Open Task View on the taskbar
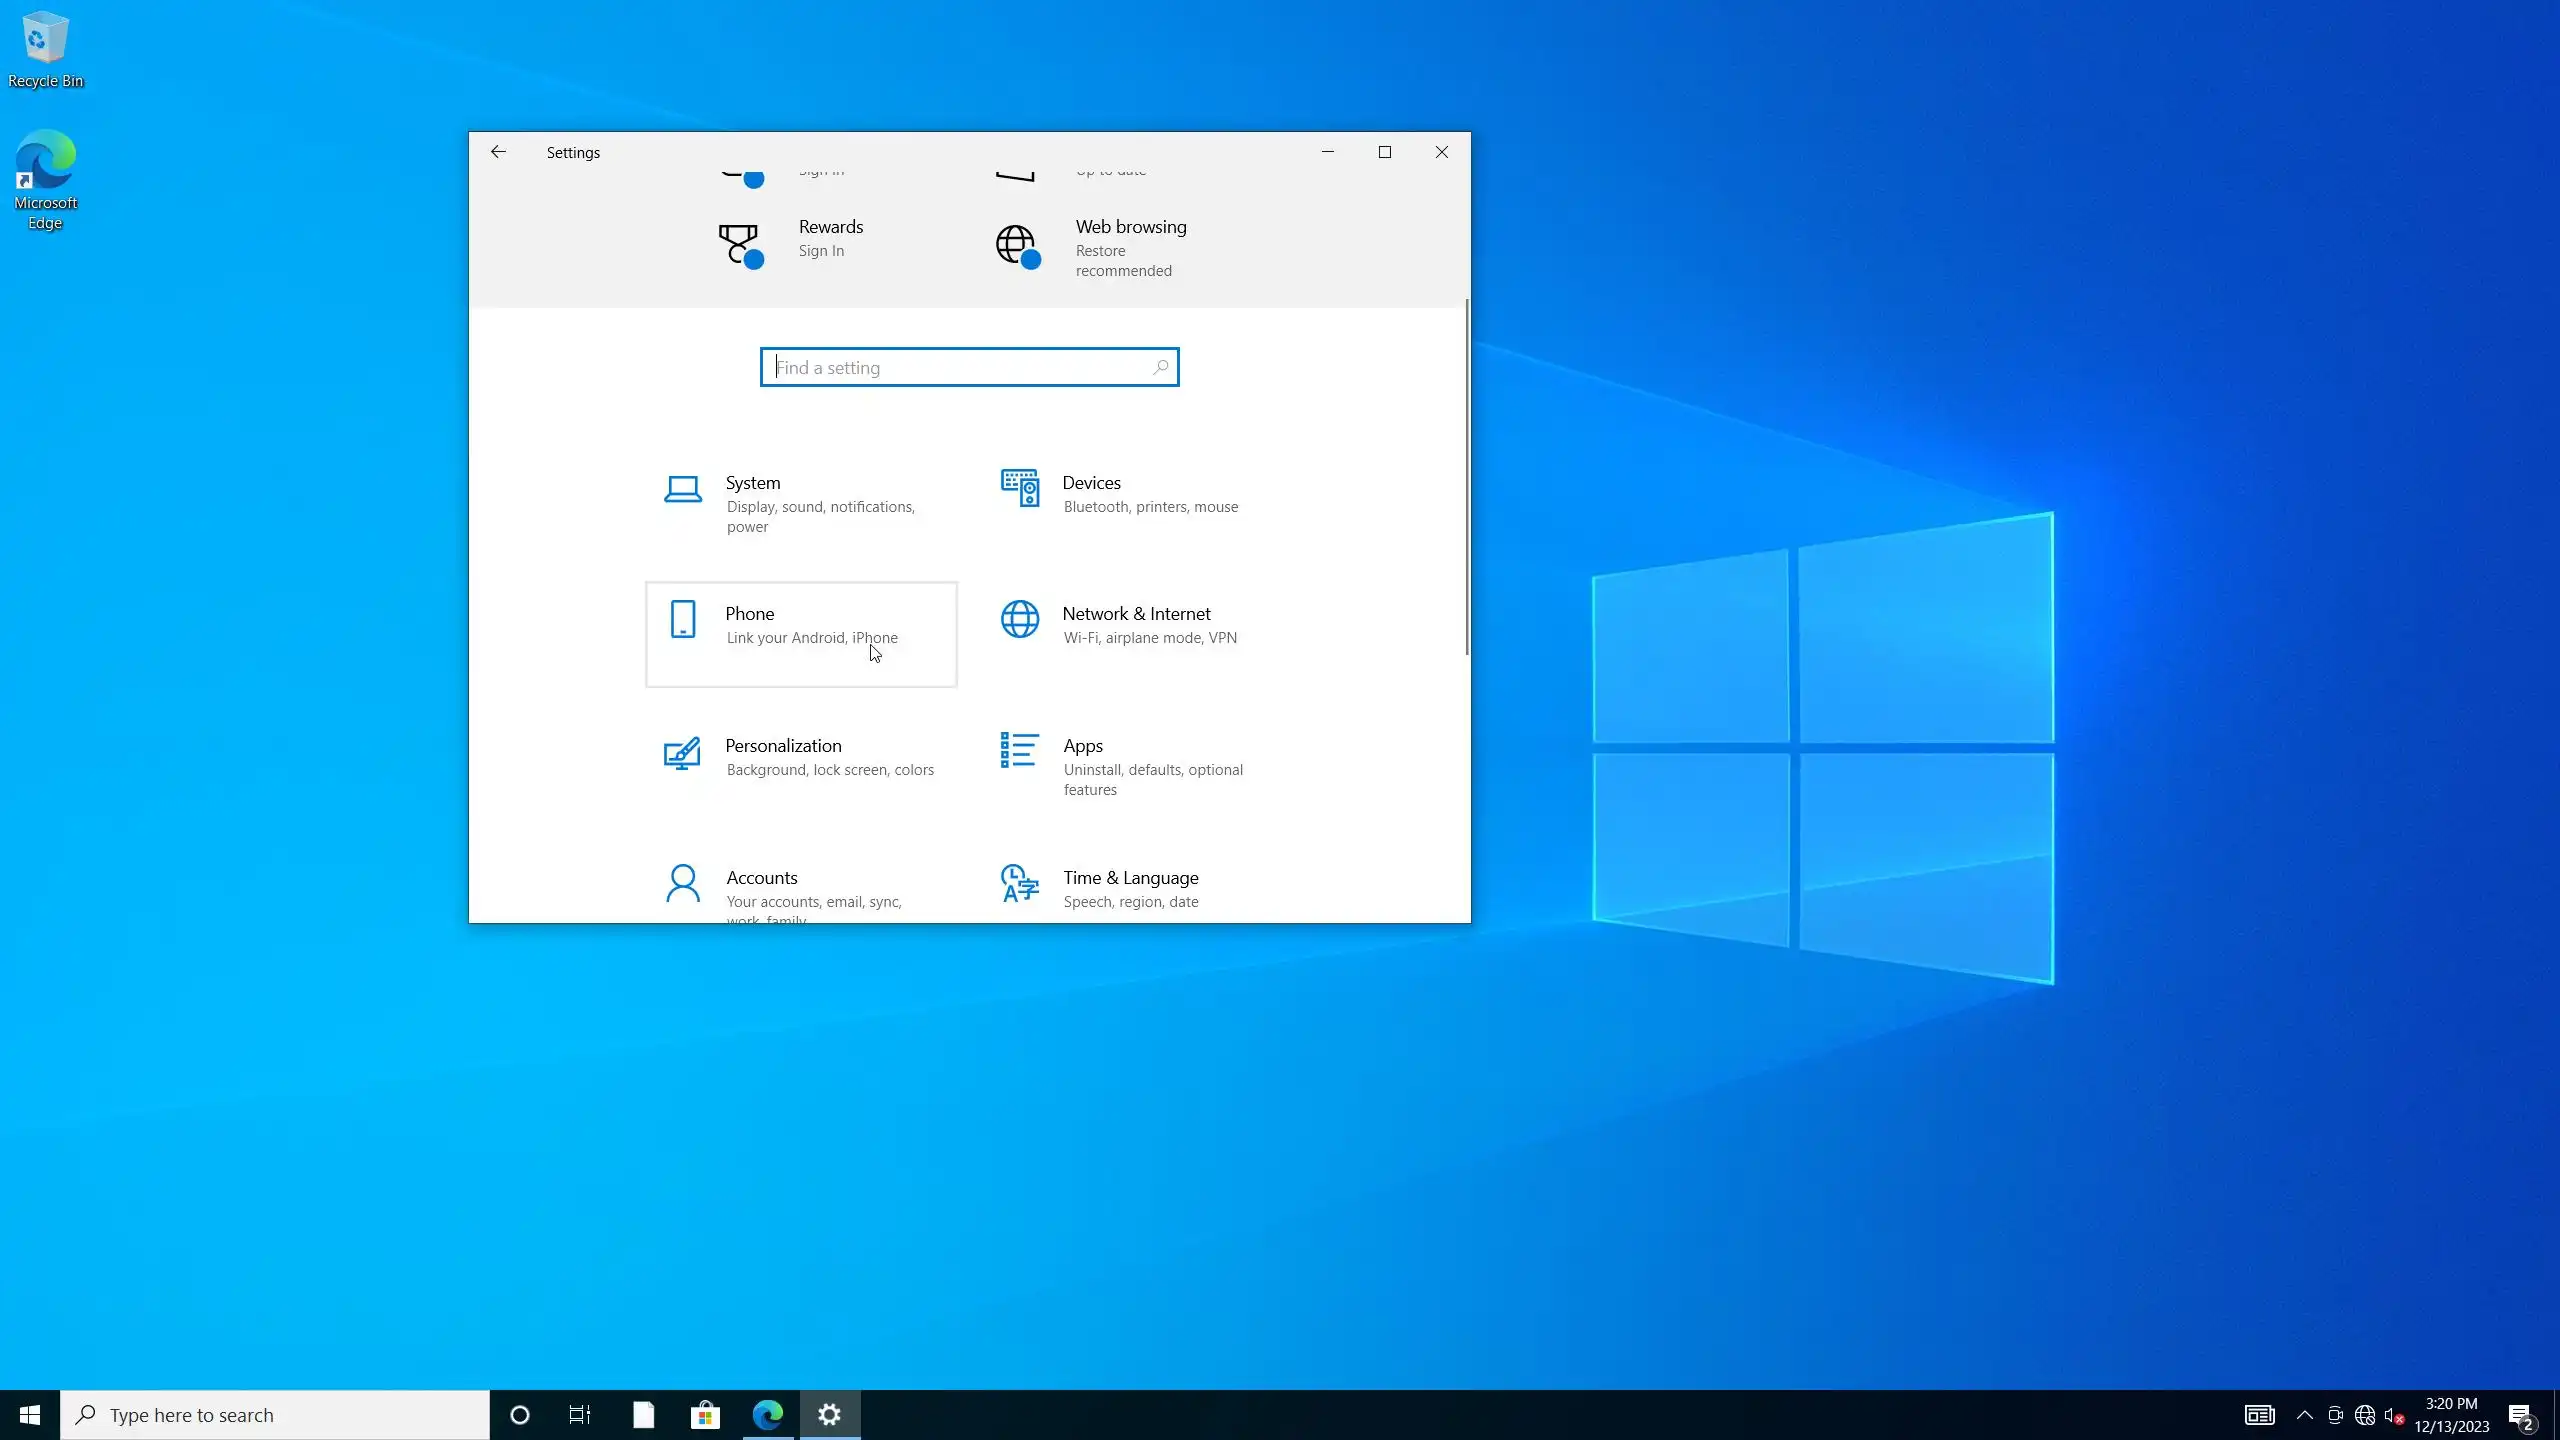This screenshot has width=2560, height=1440. coord(580,1415)
